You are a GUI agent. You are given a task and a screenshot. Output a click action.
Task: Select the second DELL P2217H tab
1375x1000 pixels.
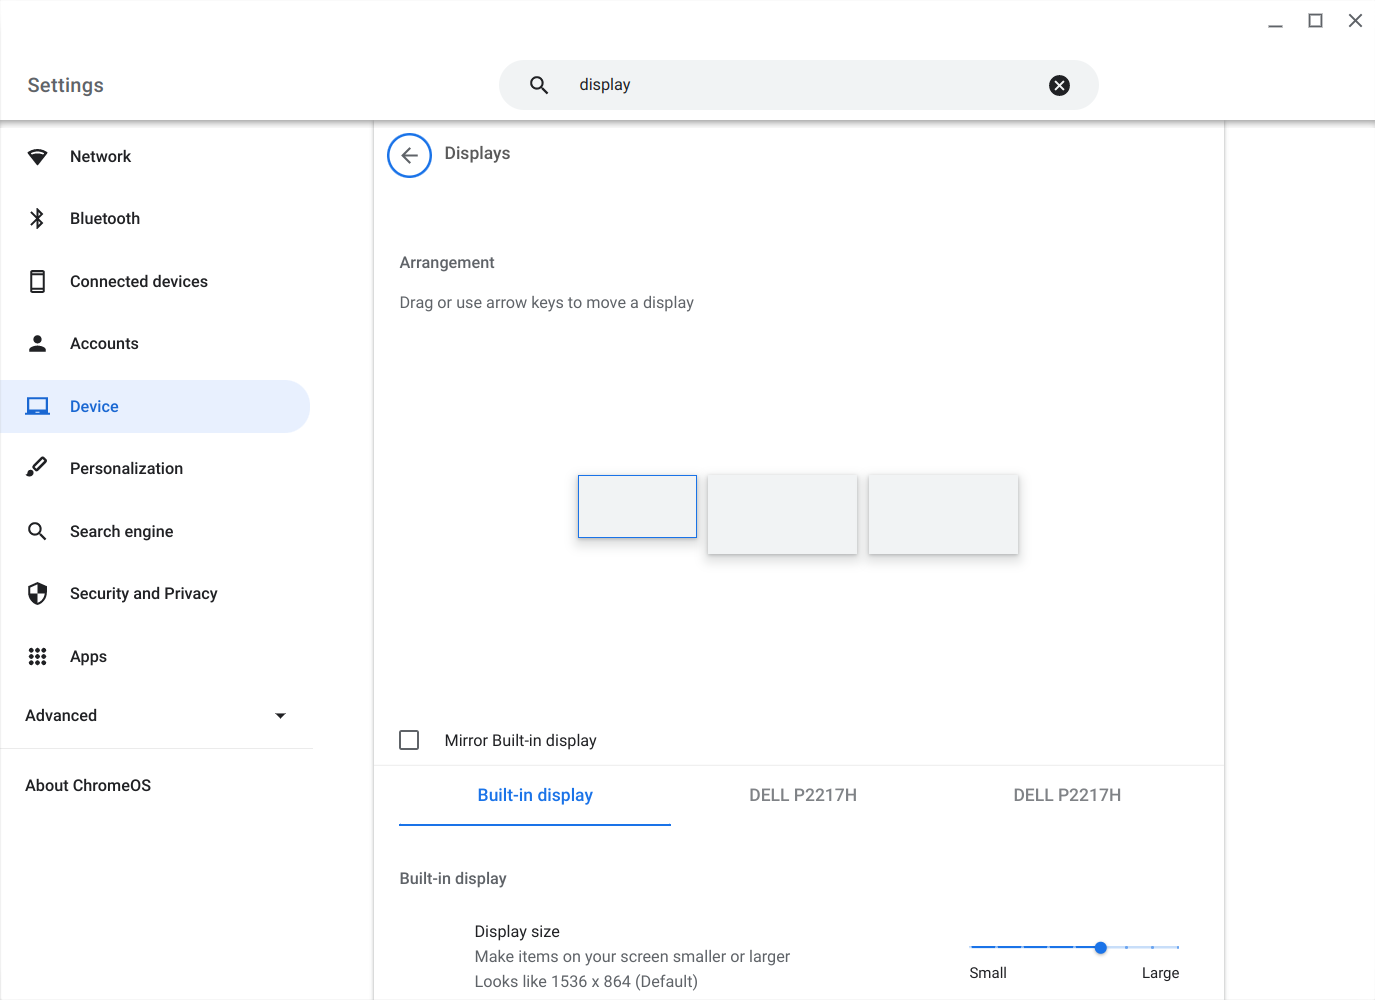(x=1067, y=796)
